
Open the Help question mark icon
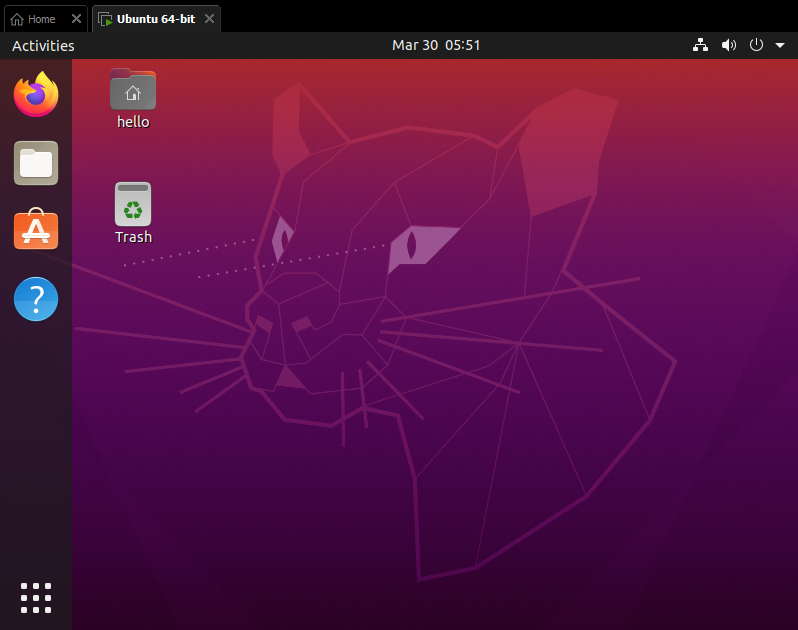(36, 299)
